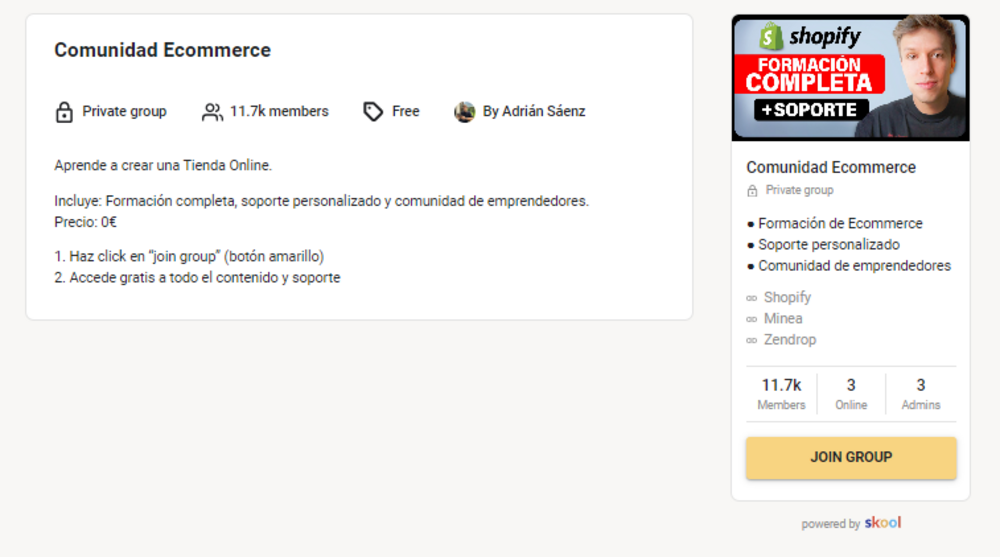Click the small lock icon in sidebar card
The image size is (1000, 557).
pyautogui.click(x=752, y=190)
